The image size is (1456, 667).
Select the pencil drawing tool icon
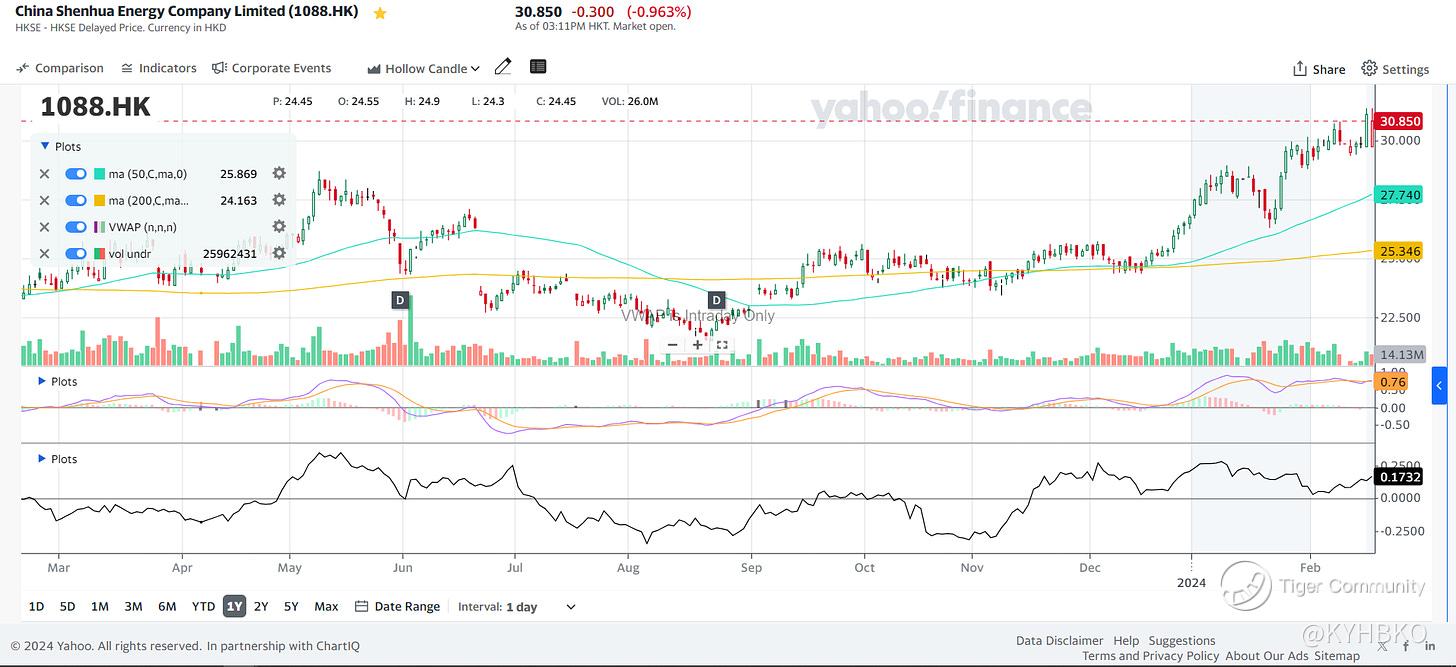[503, 67]
